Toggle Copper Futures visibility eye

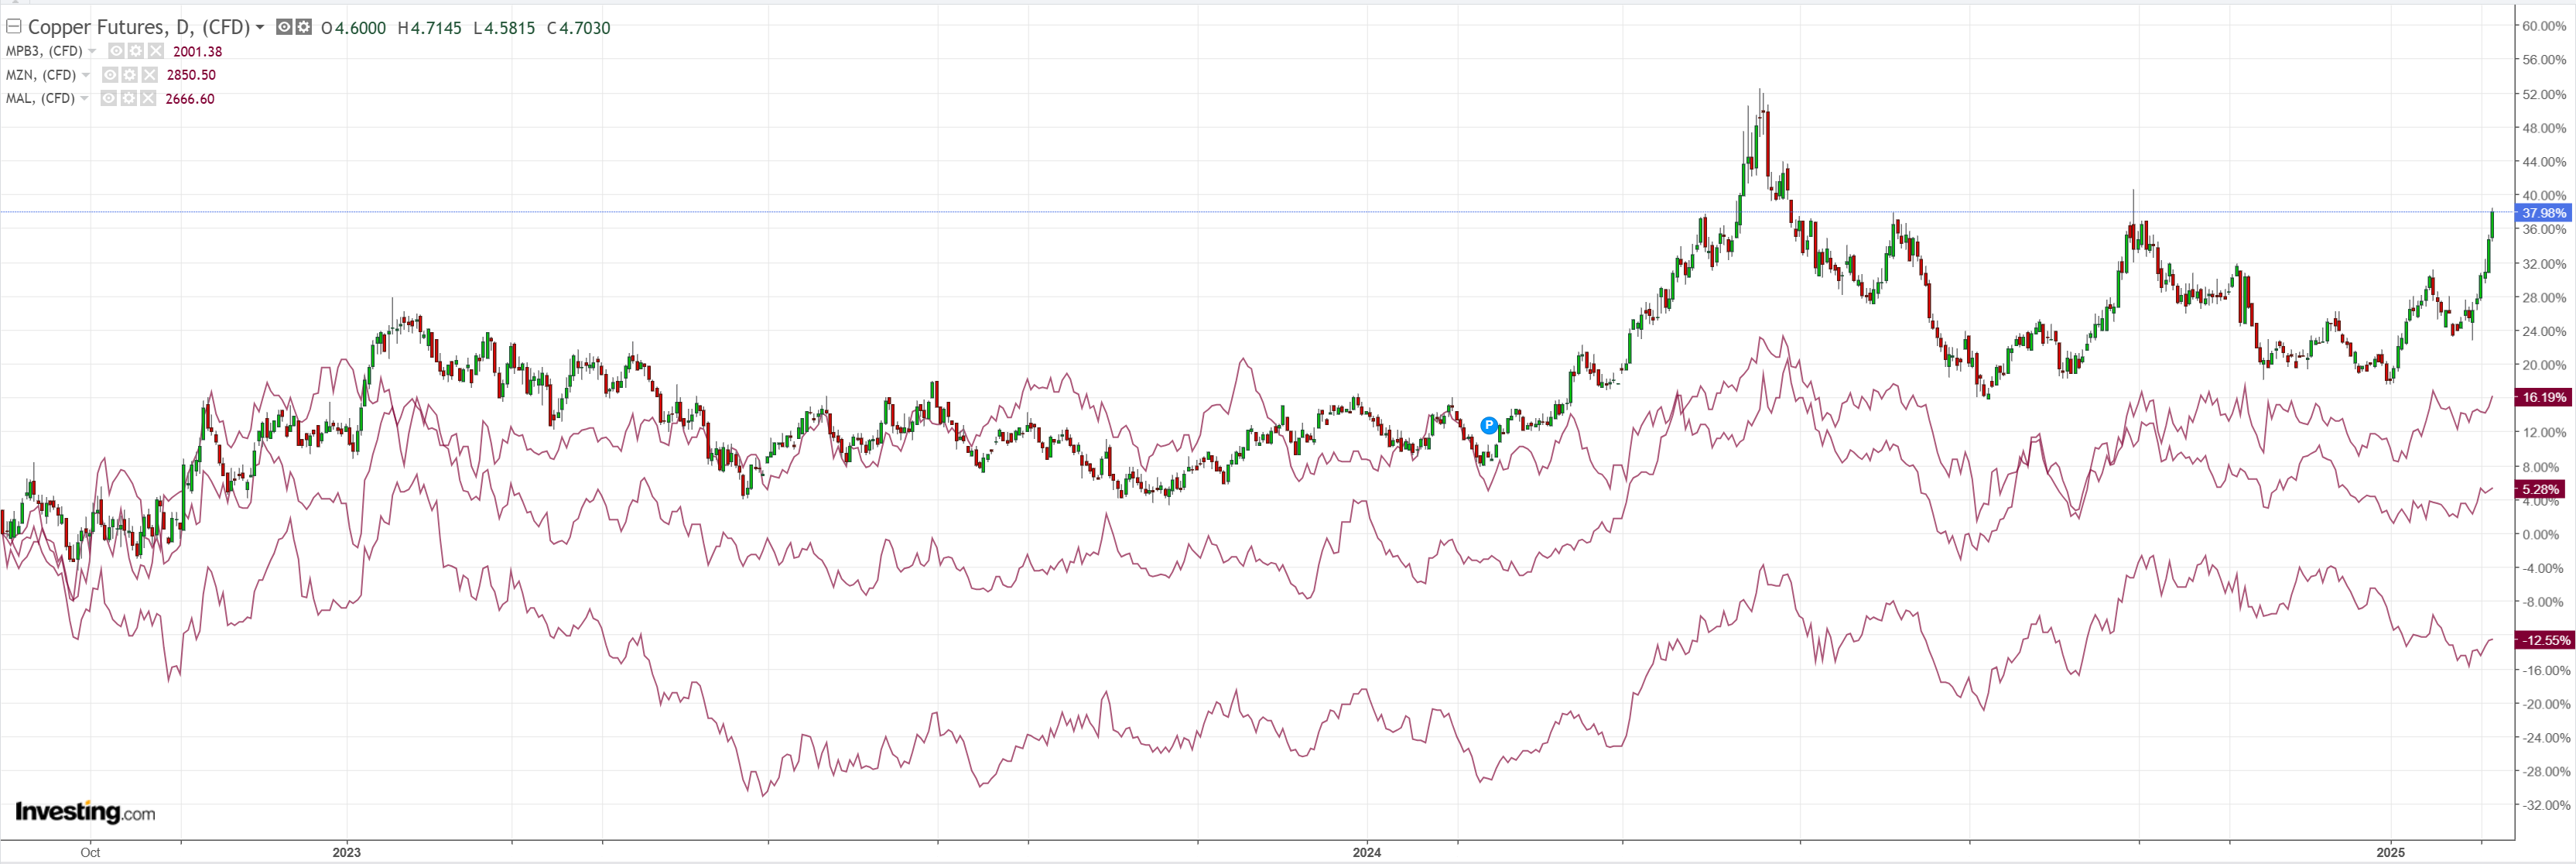(x=284, y=27)
